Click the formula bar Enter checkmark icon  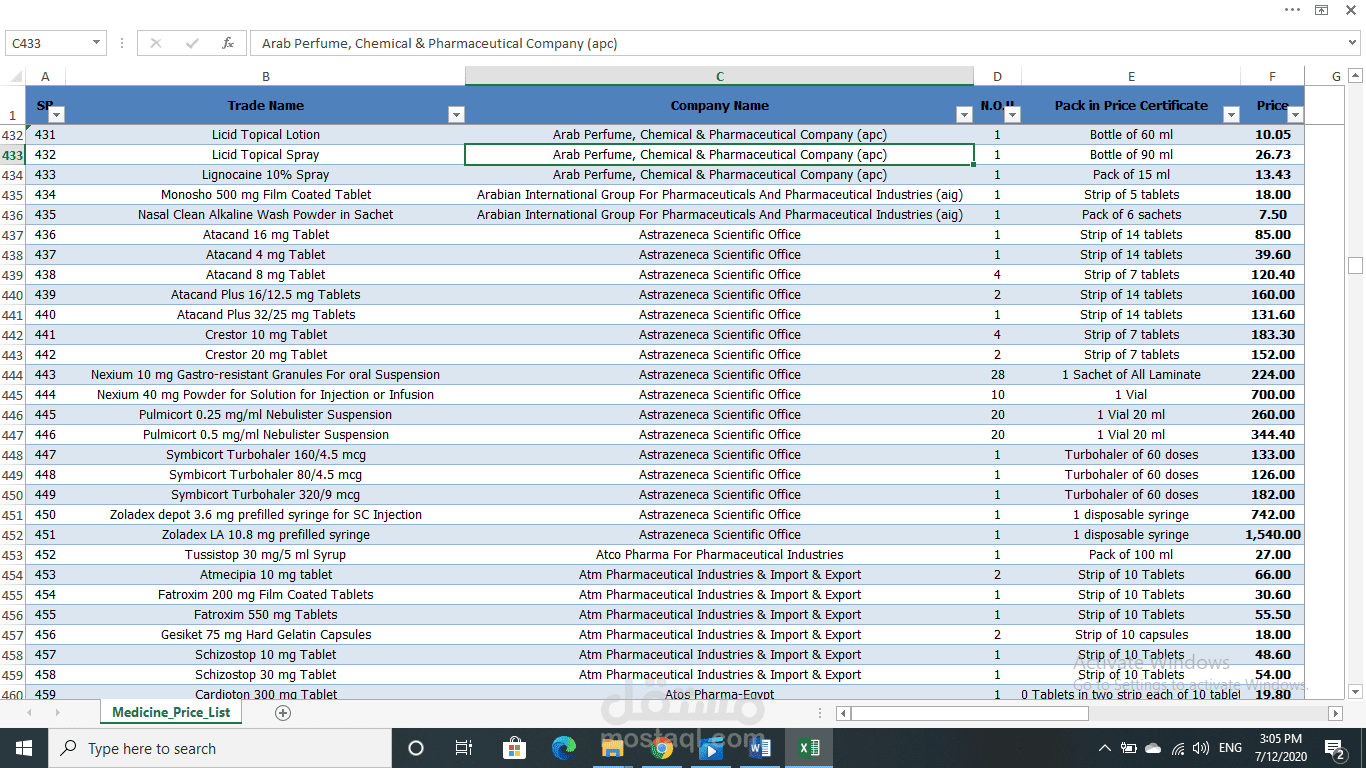pos(192,43)
